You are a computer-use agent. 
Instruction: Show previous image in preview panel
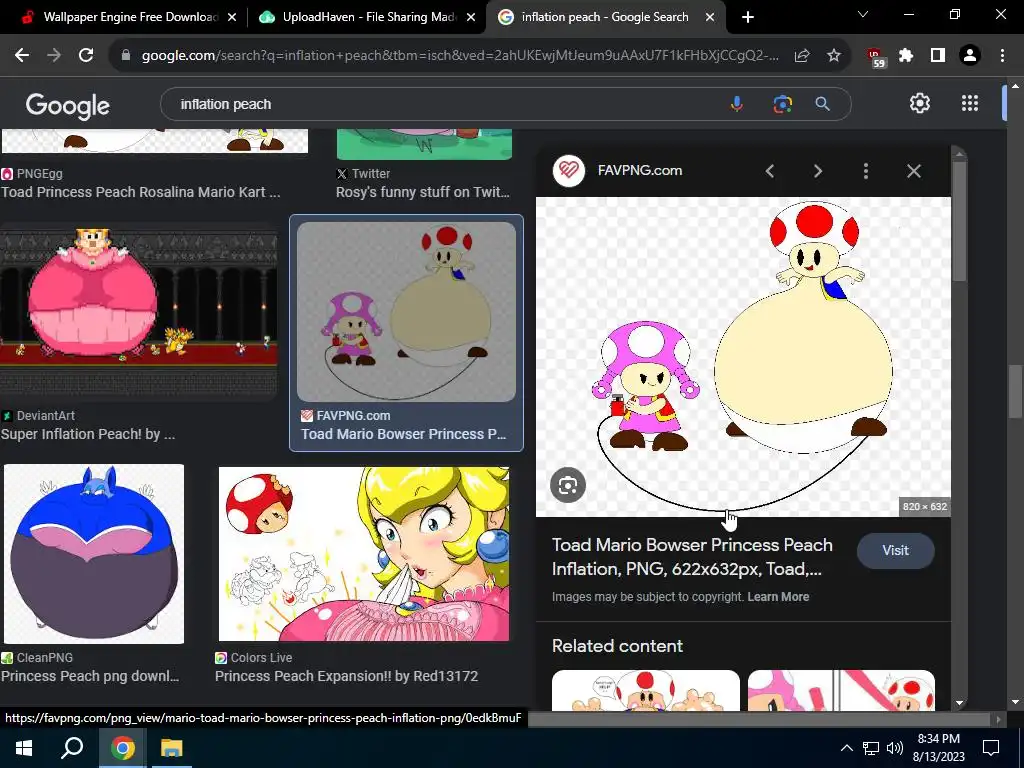[770, 171]
